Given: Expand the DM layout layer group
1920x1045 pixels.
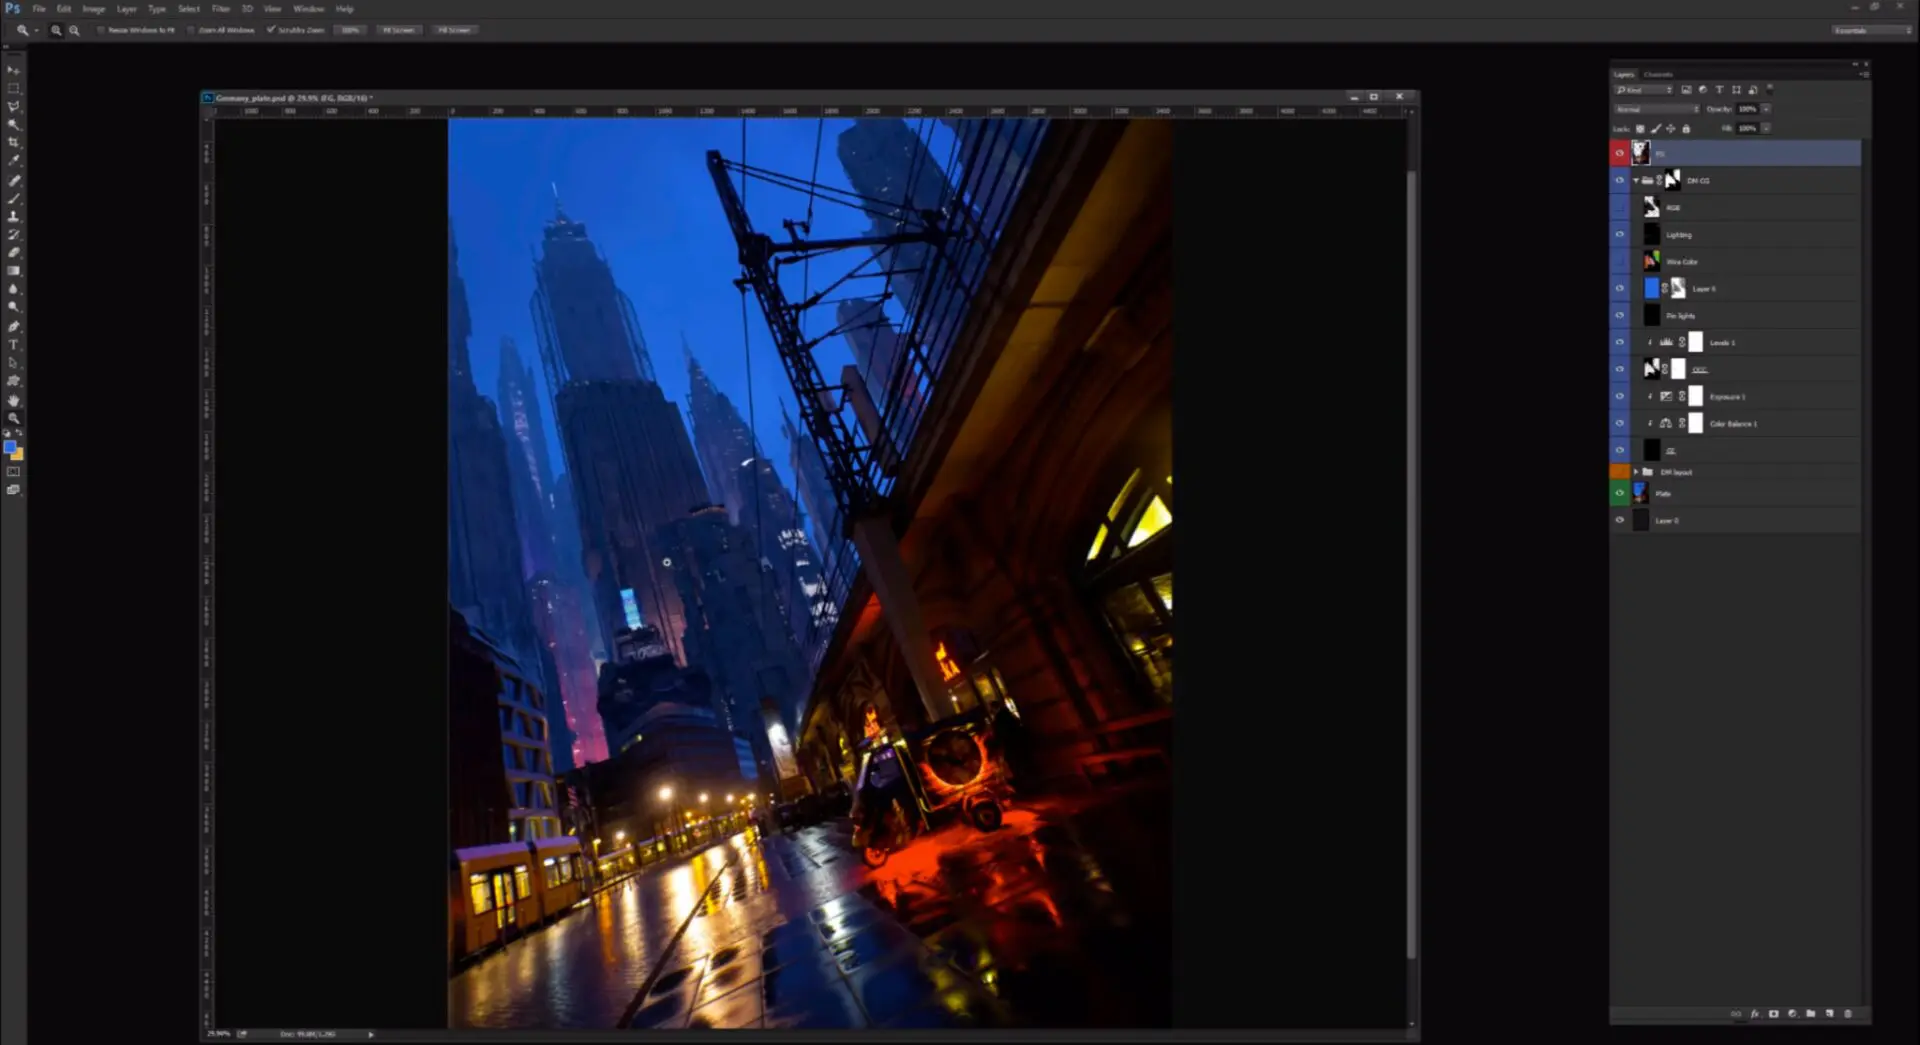Looking at the screenshot, I should click(x=1636, y=472).
